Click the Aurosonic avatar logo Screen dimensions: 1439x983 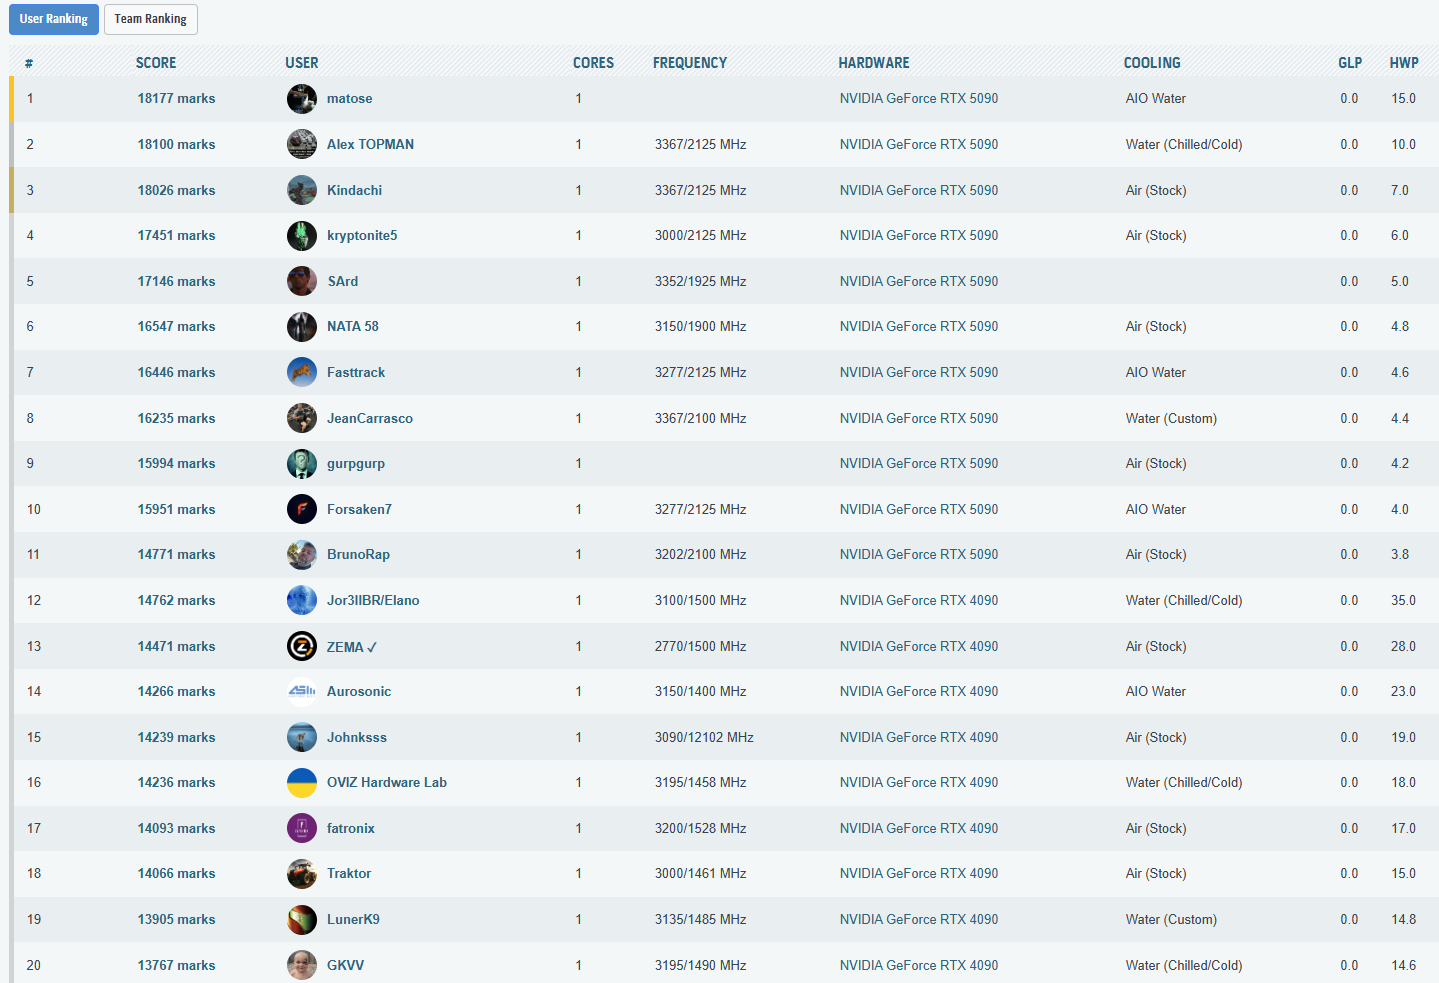pos(301,692)
